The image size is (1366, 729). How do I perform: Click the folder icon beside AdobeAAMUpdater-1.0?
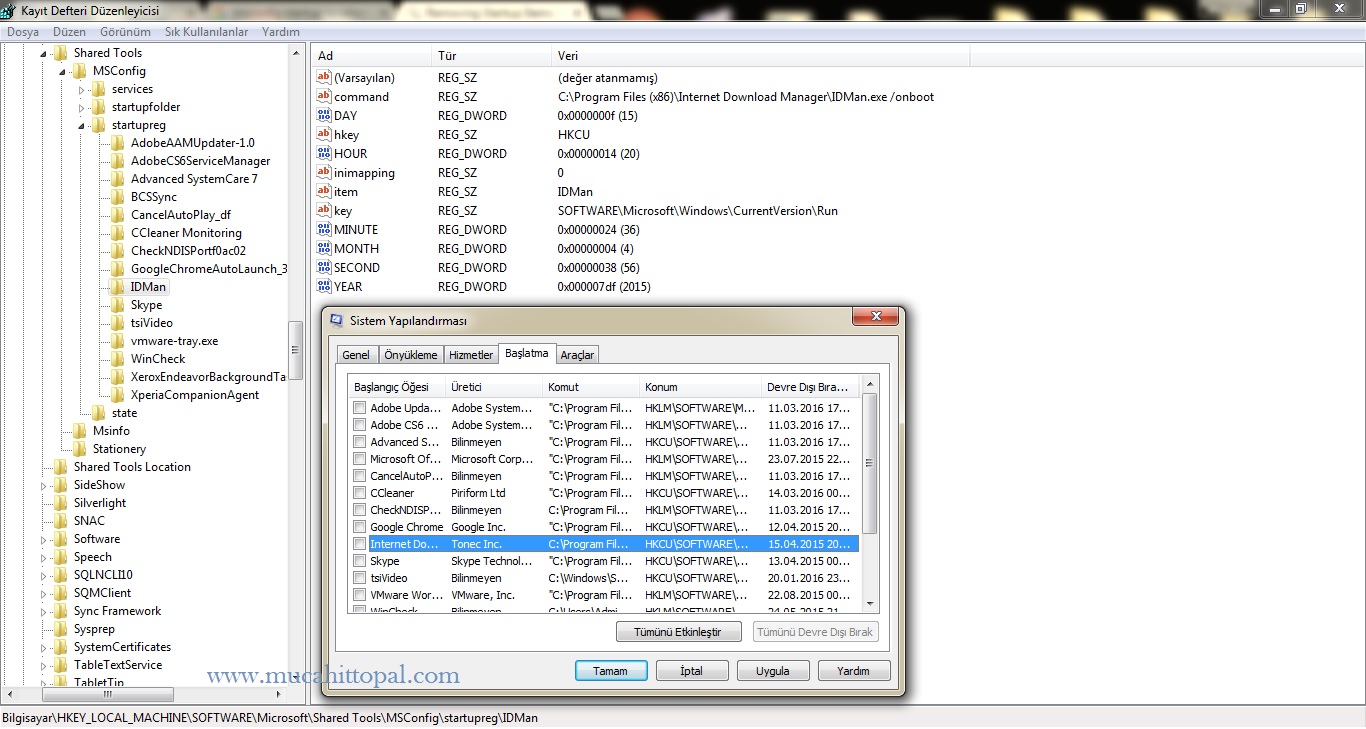118,143
